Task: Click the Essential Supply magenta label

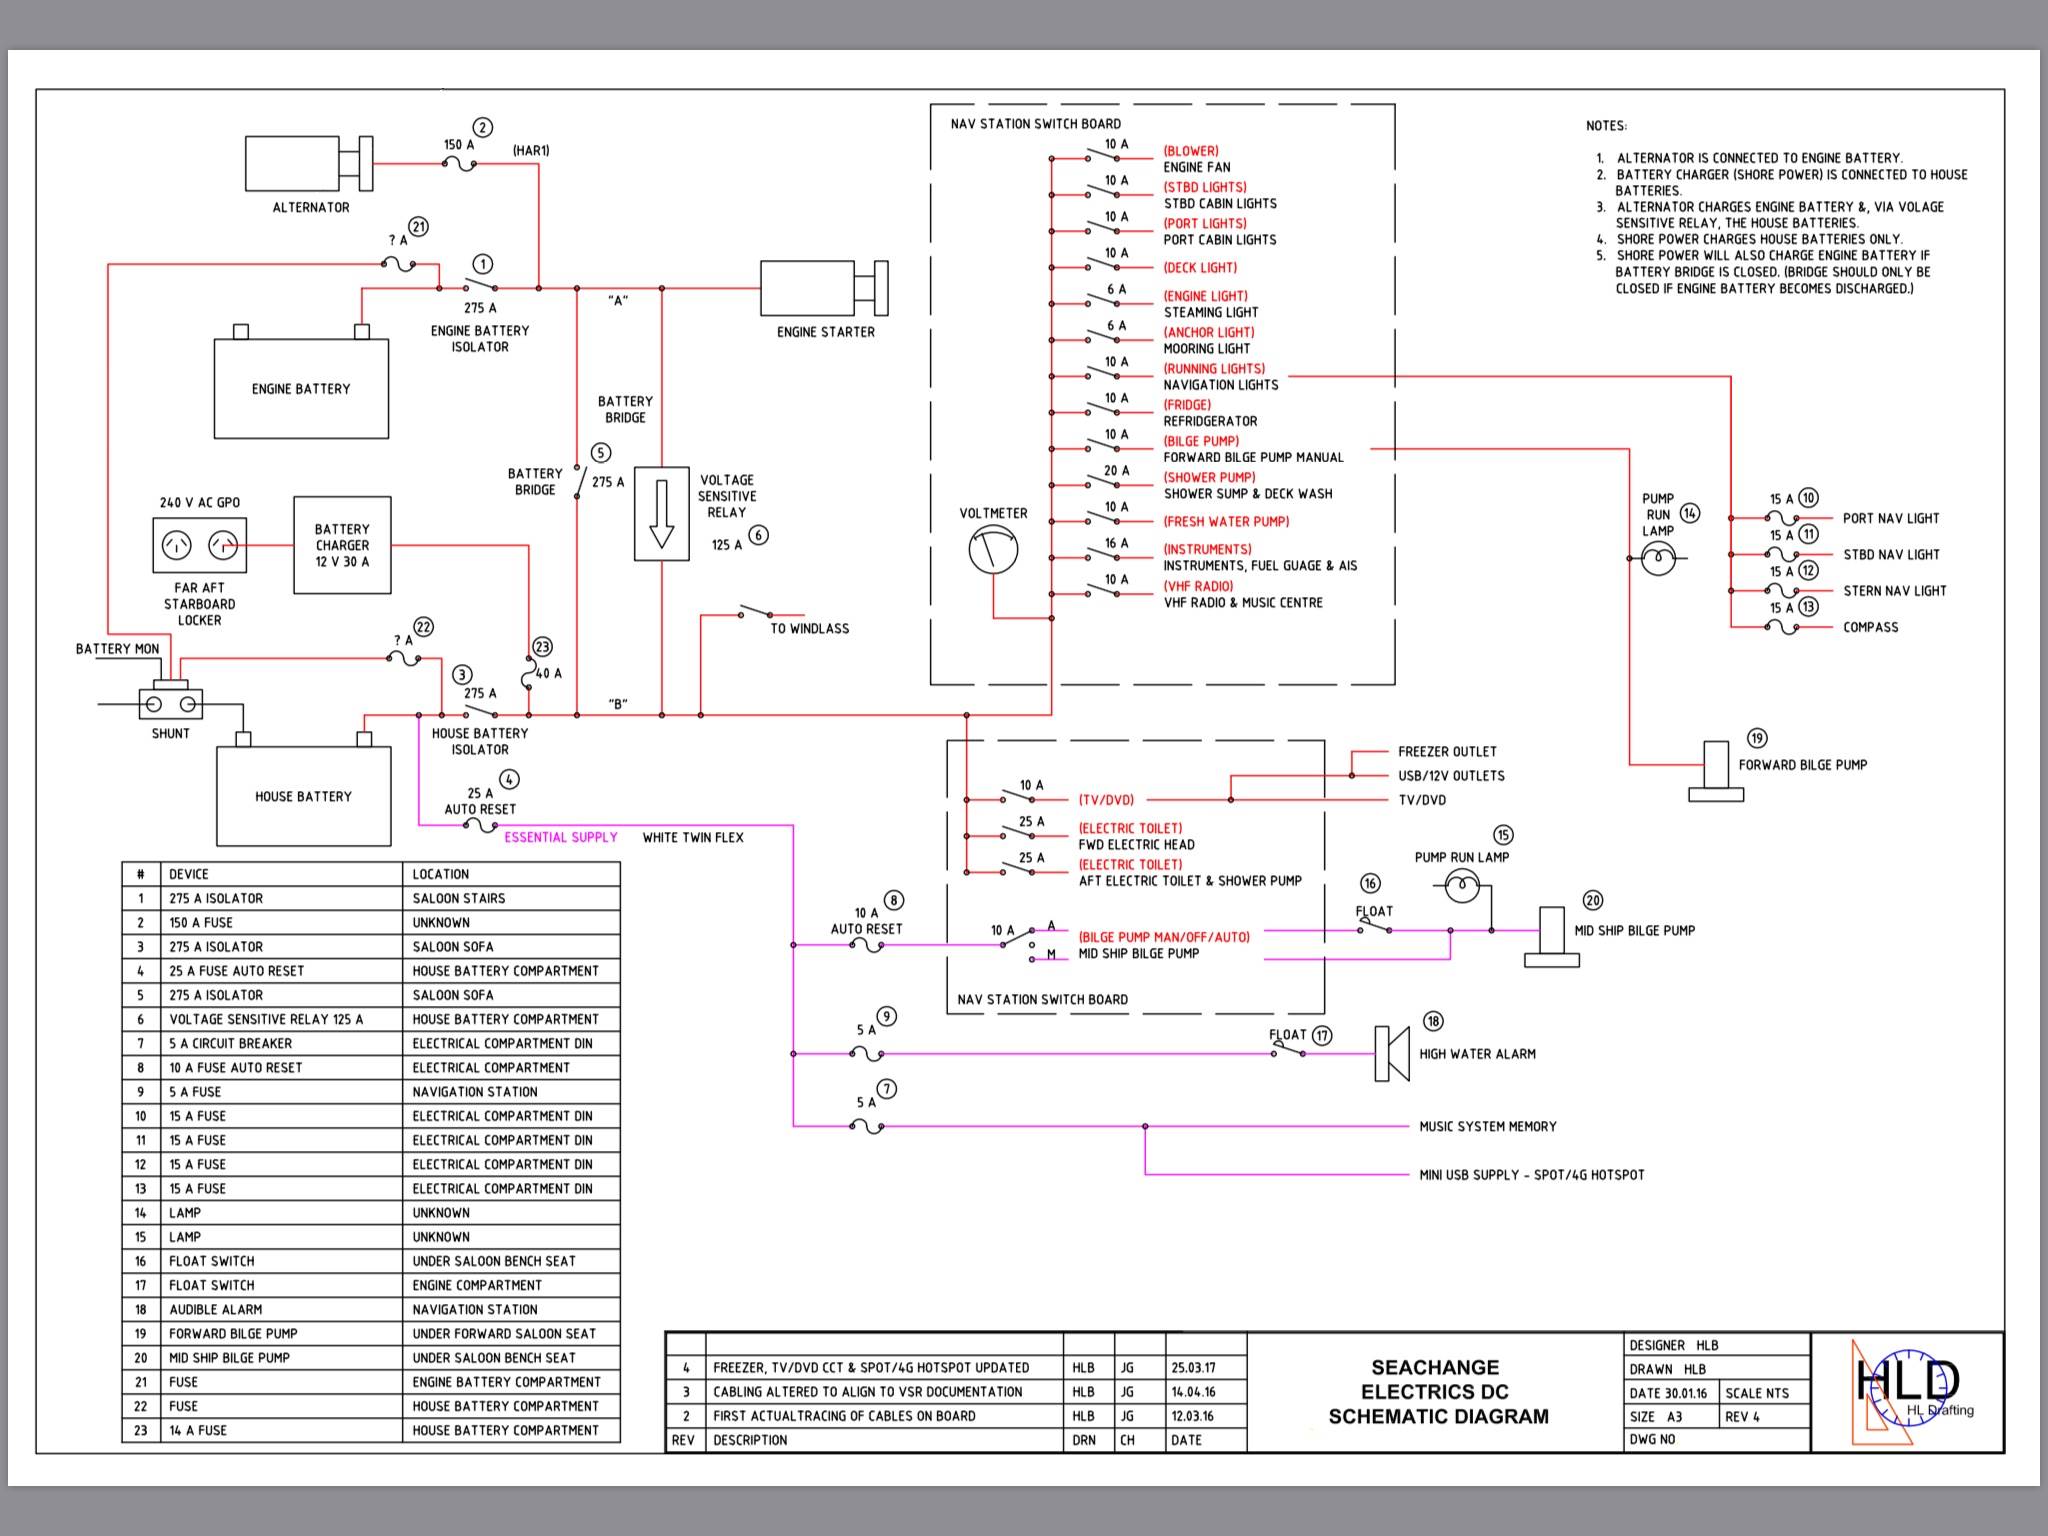Action: pyautogui.click(x=560, y=837)
